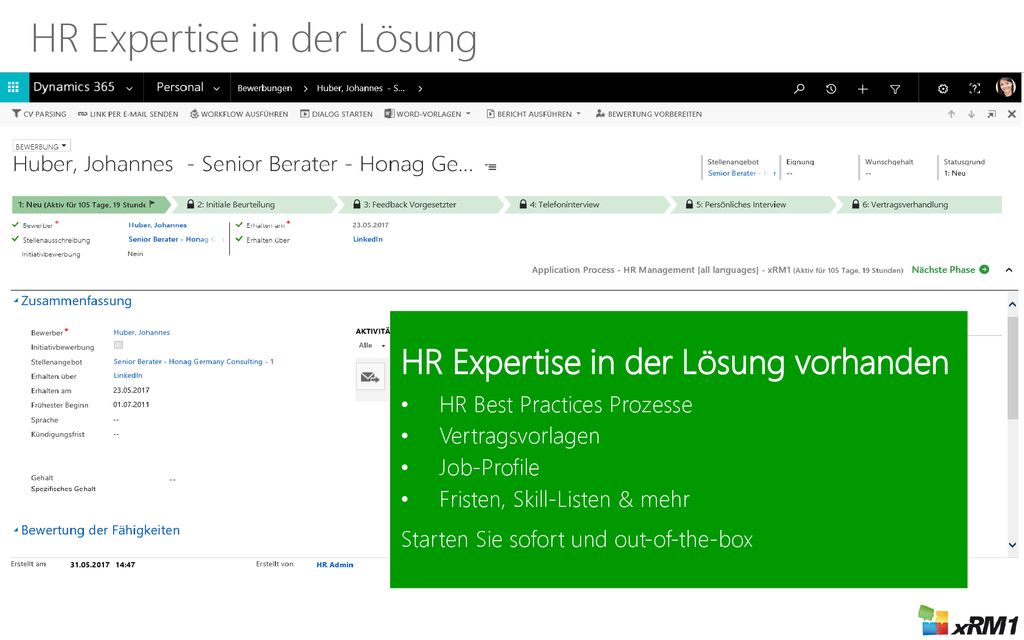Open Senior Berater link in header Stellenangebot

[741, 173]
